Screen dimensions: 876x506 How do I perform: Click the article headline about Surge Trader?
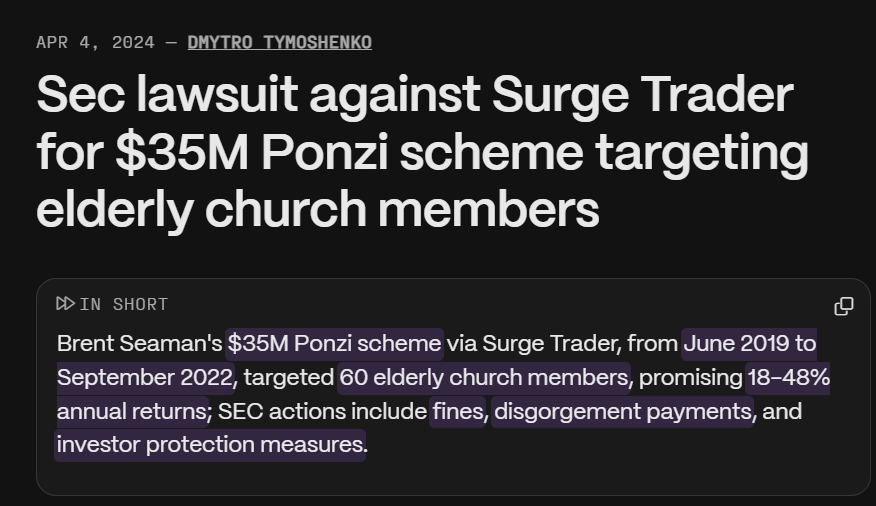(422, 151)
